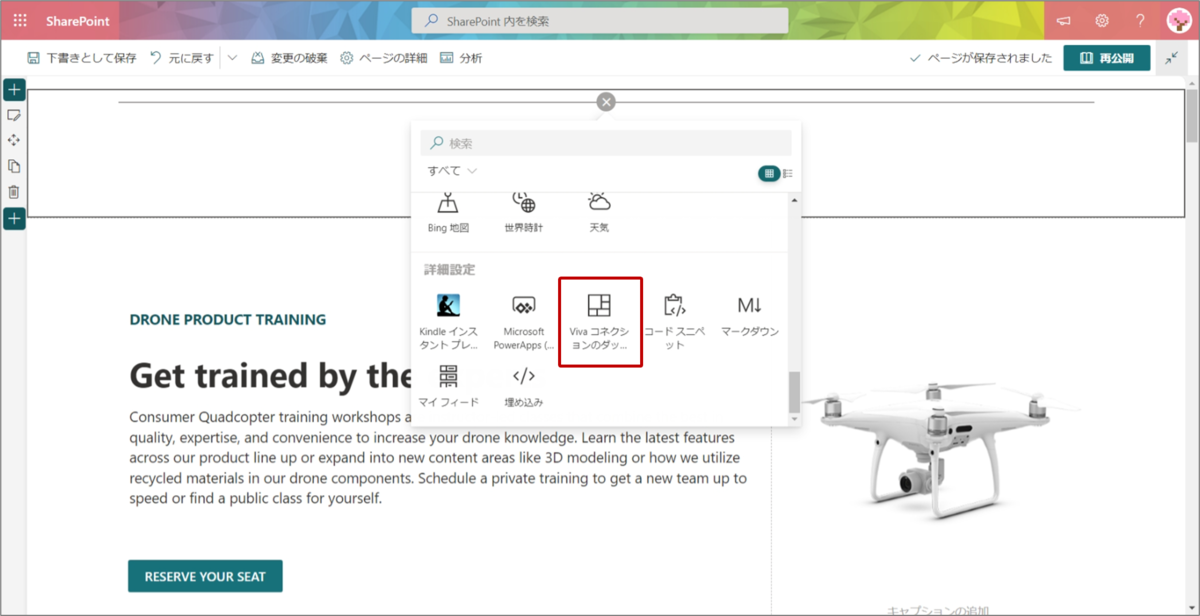Open the すべて category dropdown
1200x616 pixels.
click(x=452, y=171)
